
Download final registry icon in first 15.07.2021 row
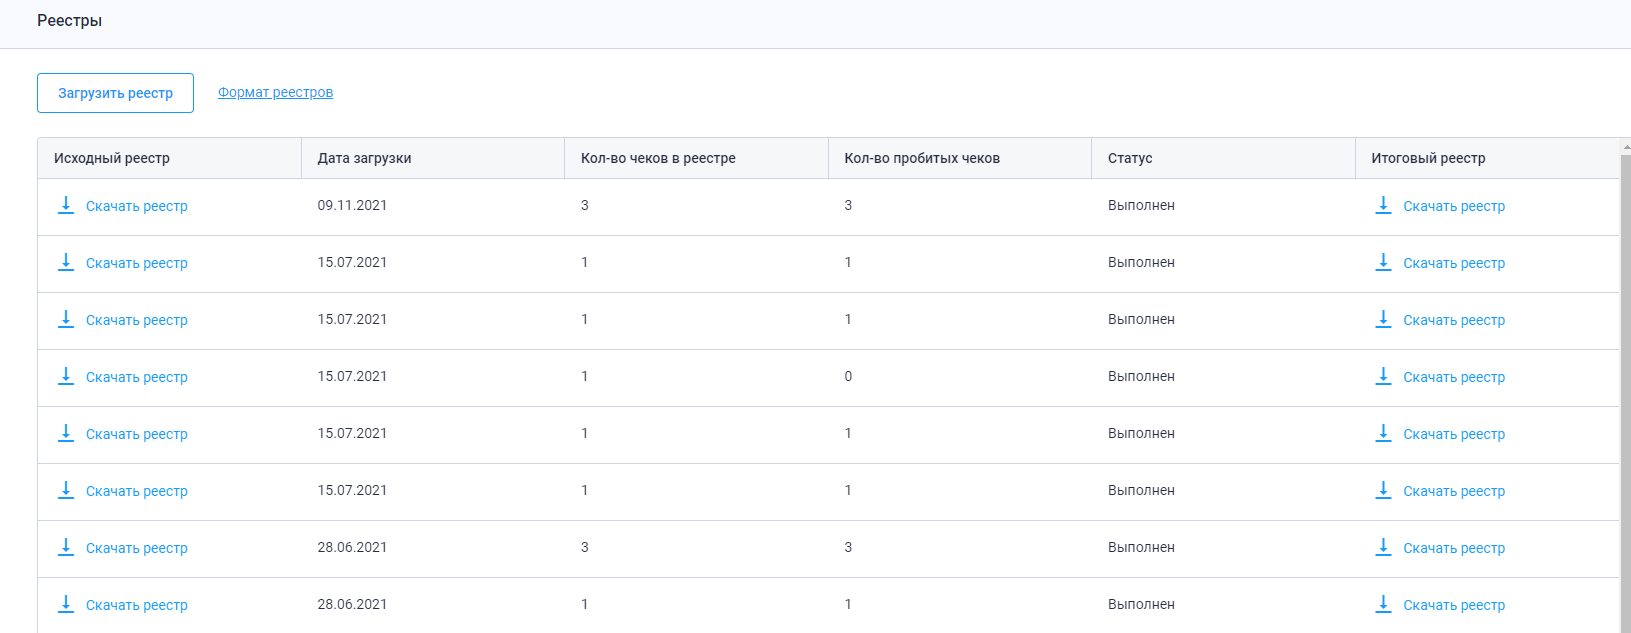point(1383,262)
